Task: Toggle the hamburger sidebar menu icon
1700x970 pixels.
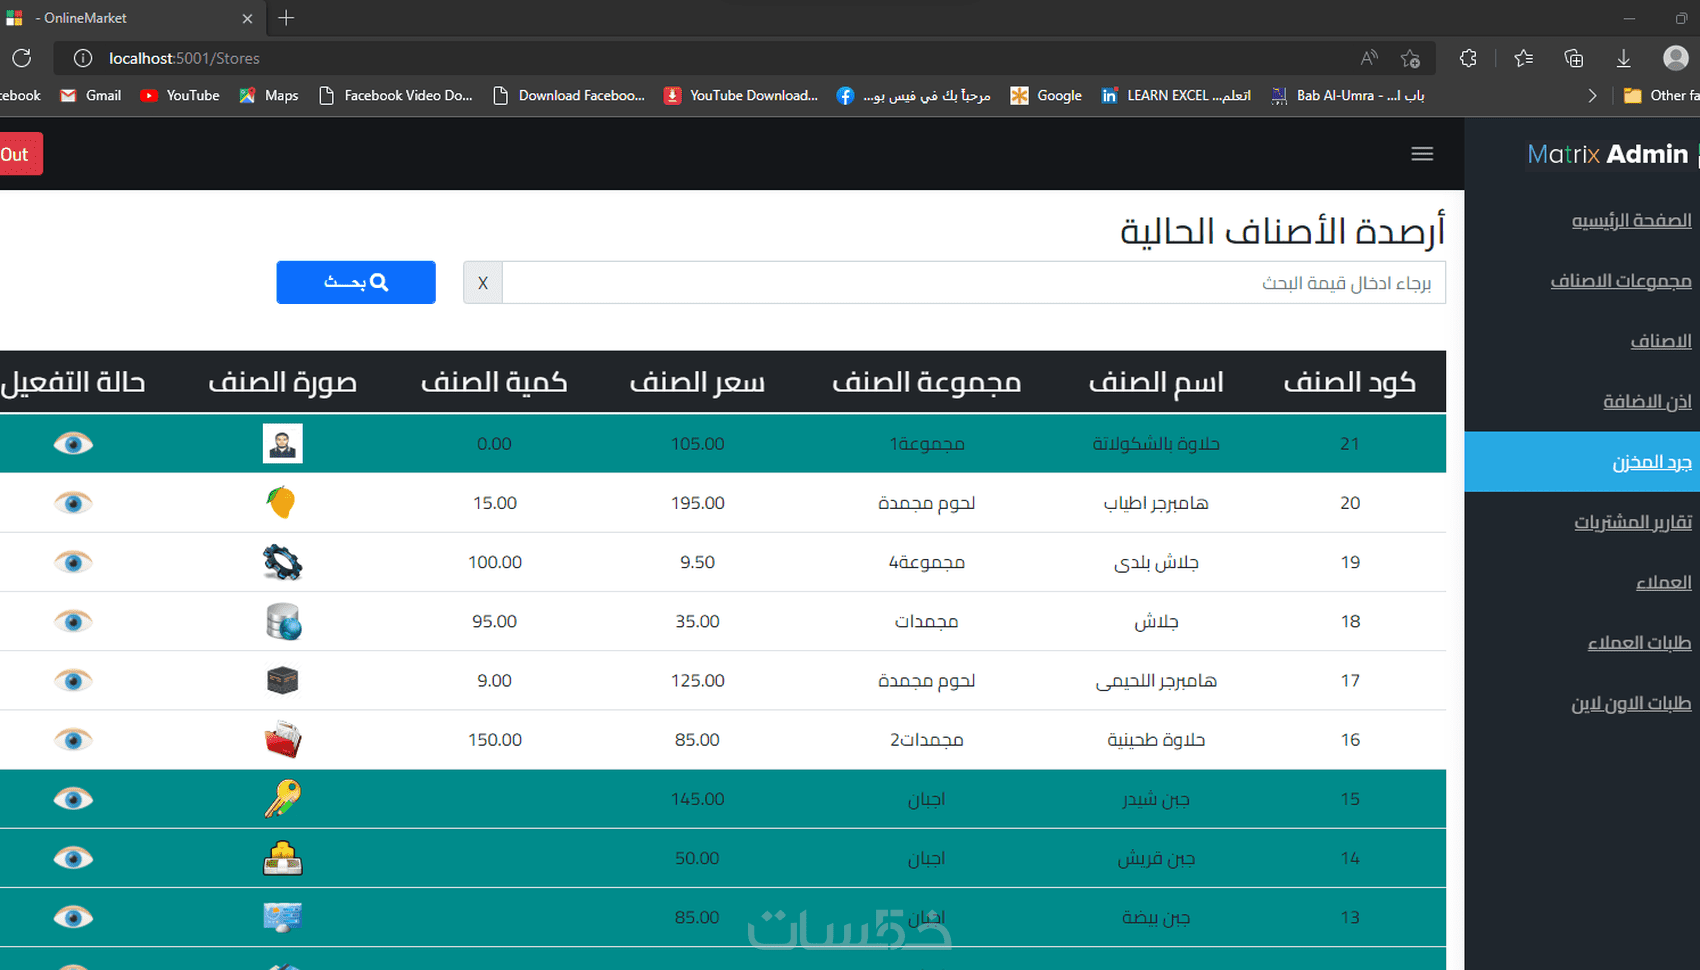Action: coord(1422,154)
